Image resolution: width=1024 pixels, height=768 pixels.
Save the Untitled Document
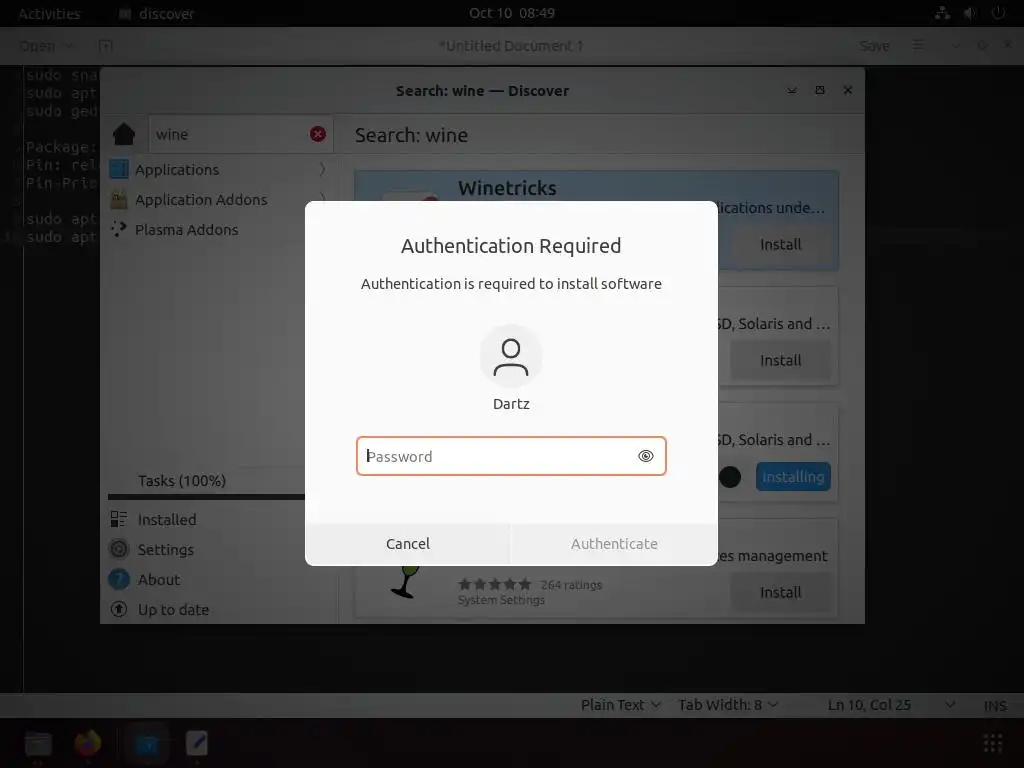874,46
